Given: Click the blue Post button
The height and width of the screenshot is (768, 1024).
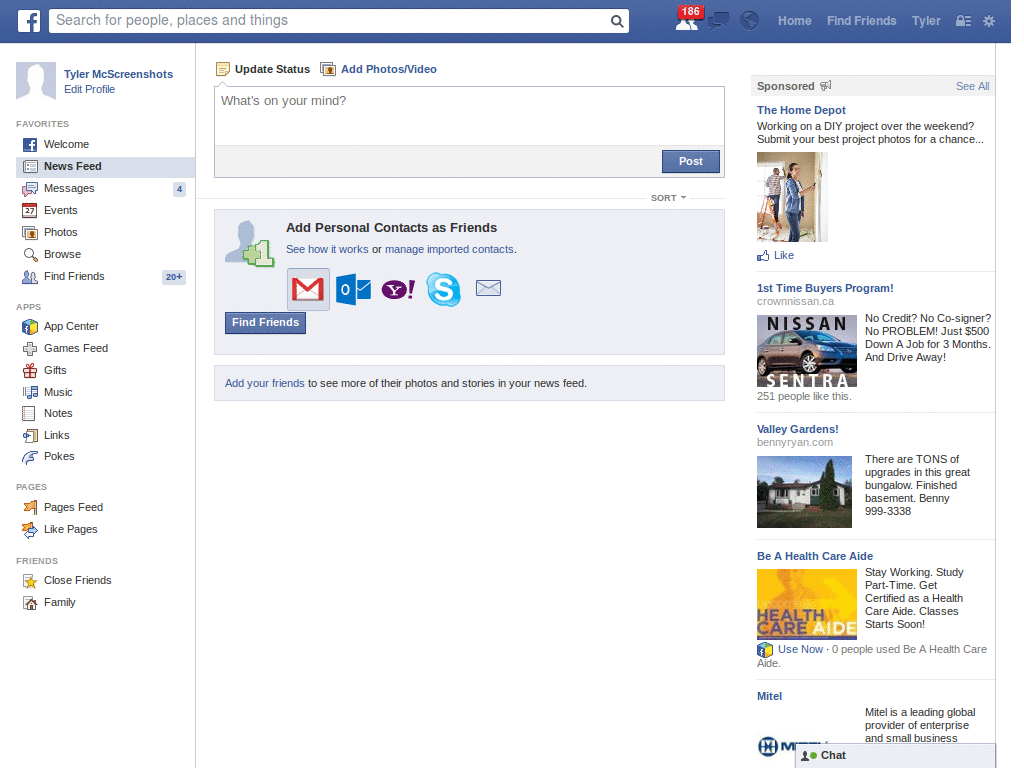Looking at the screenshot, I should [x=690, y=161].
